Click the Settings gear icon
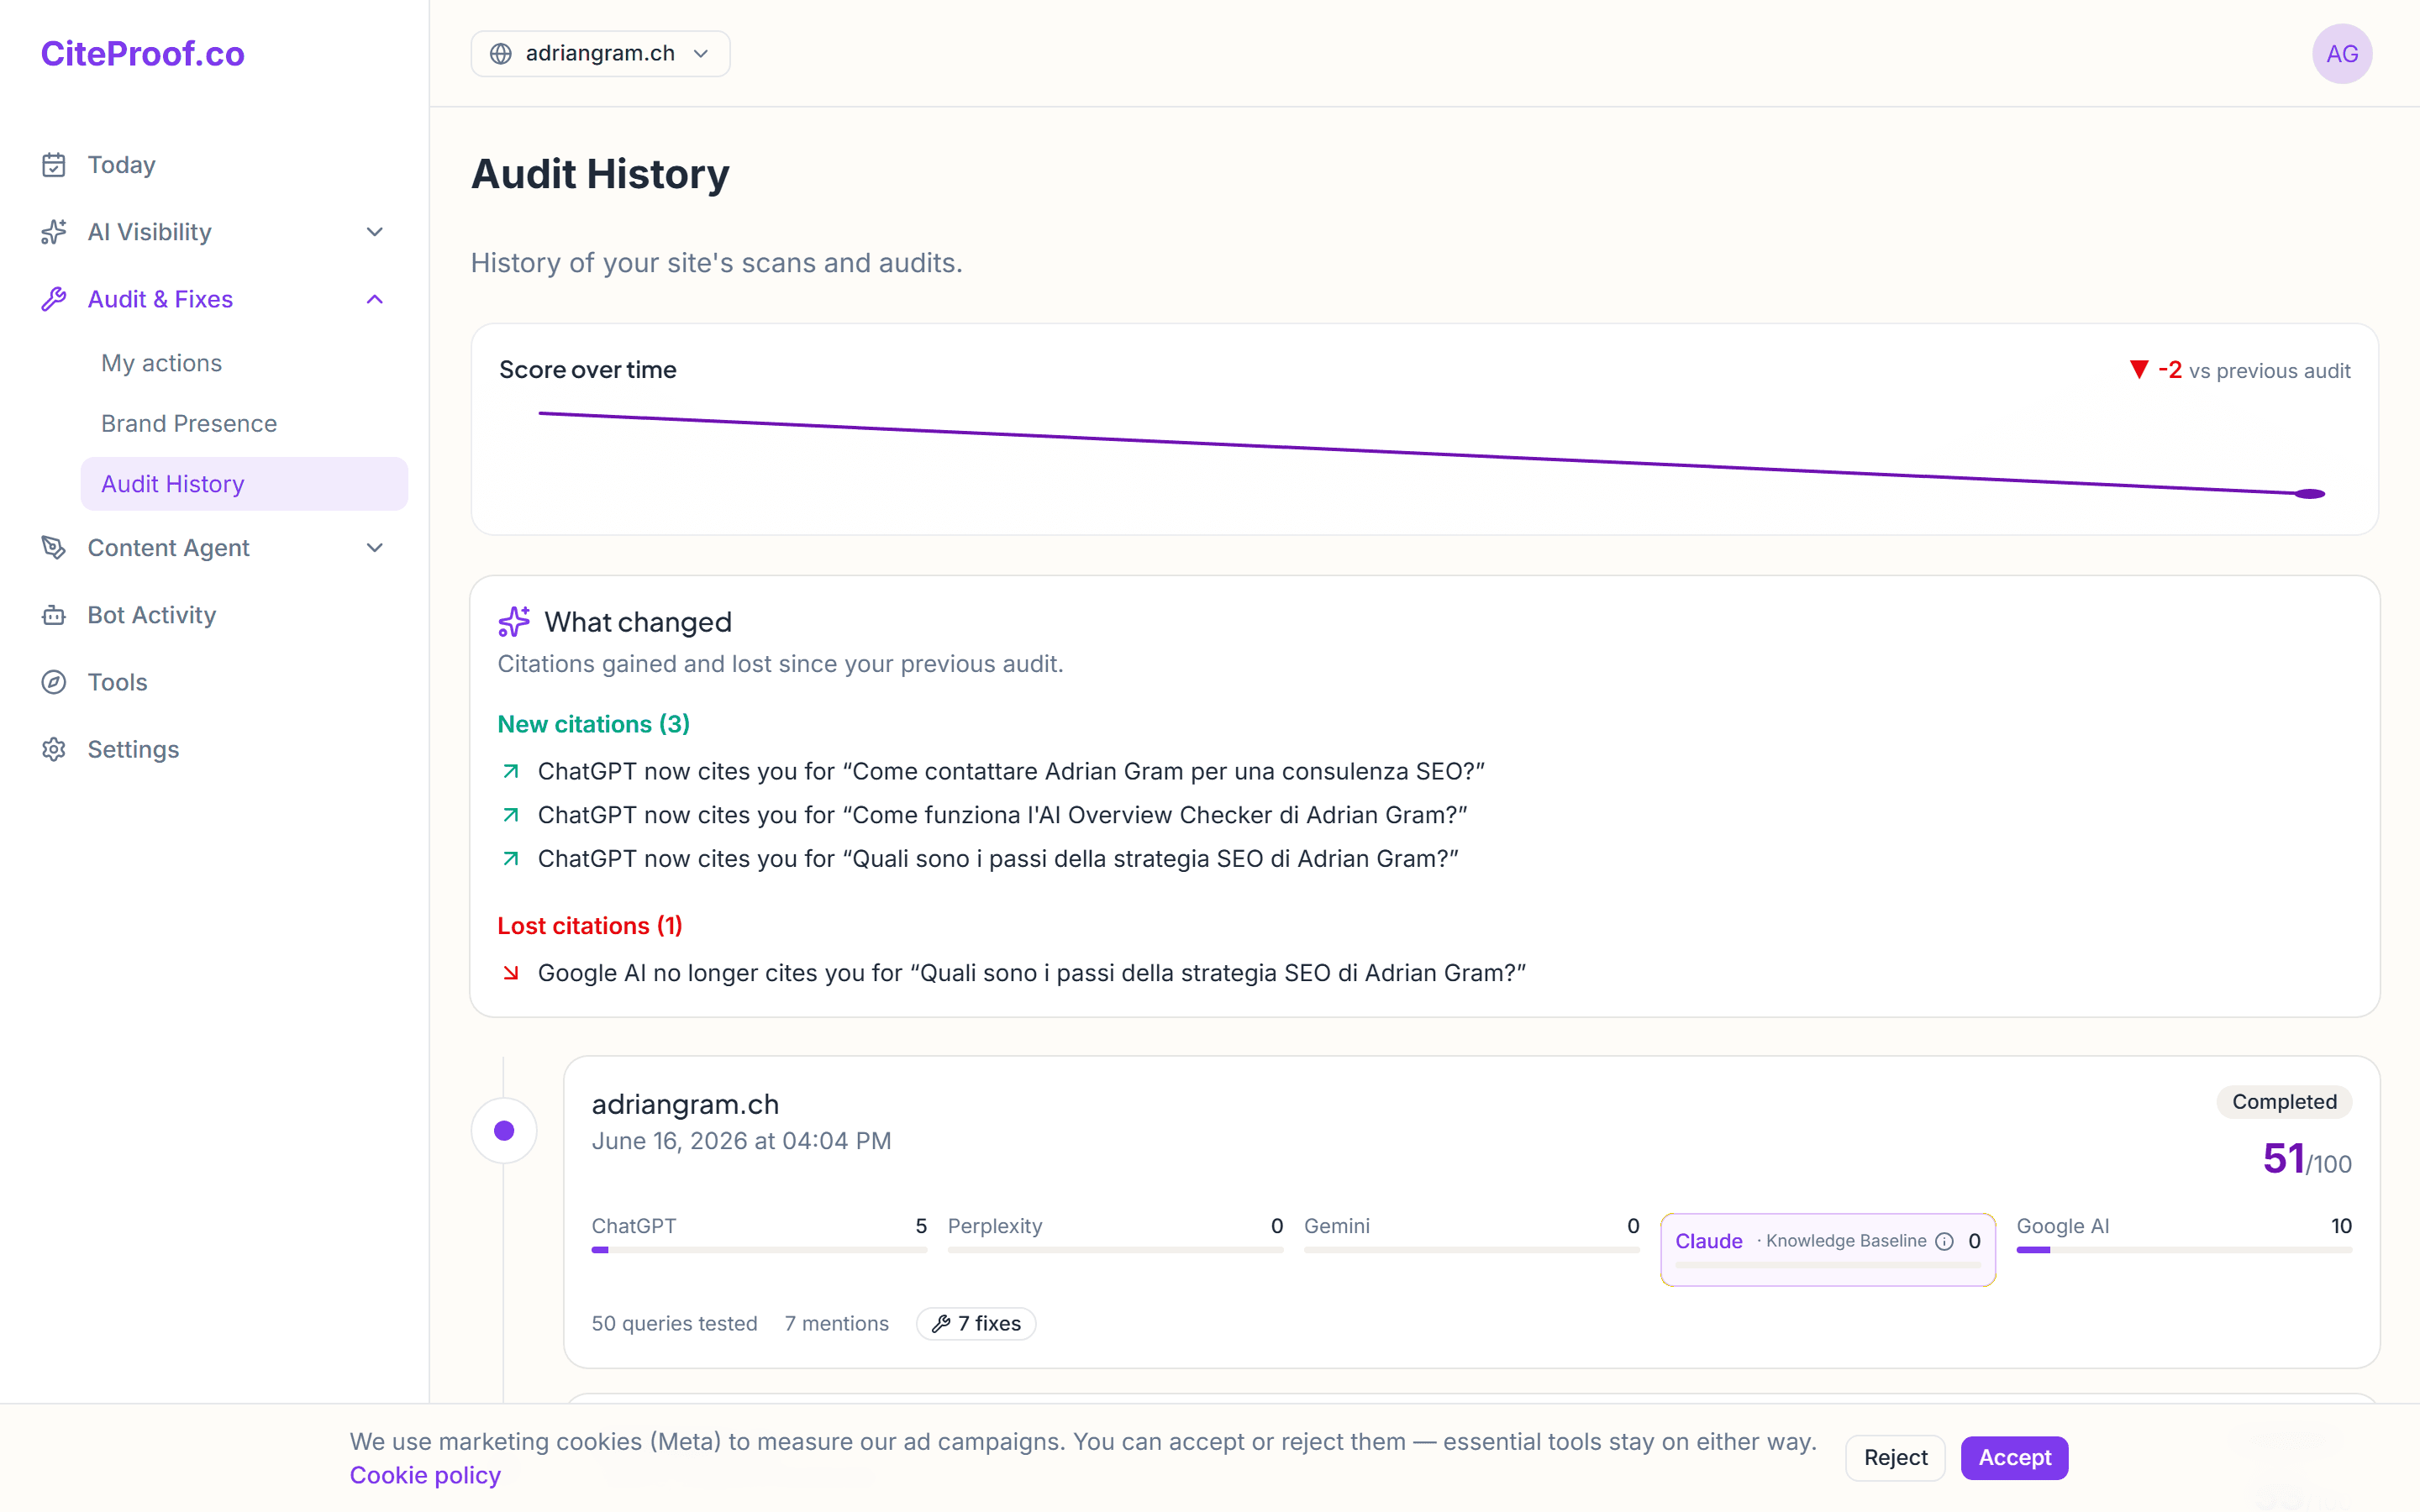Image resolution: width=2420 pixels, height=1512 pixels. click(x=54, y=749)
